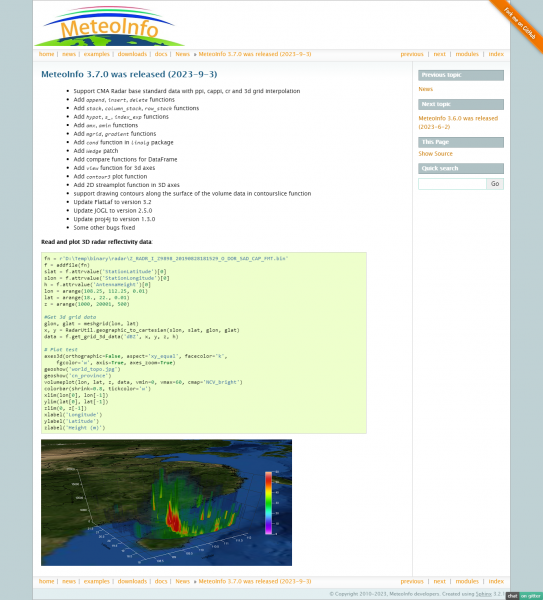The image size is (543, 600).
Task: Click the release title breadcrumb in top bar
Action: pos(255,54)
